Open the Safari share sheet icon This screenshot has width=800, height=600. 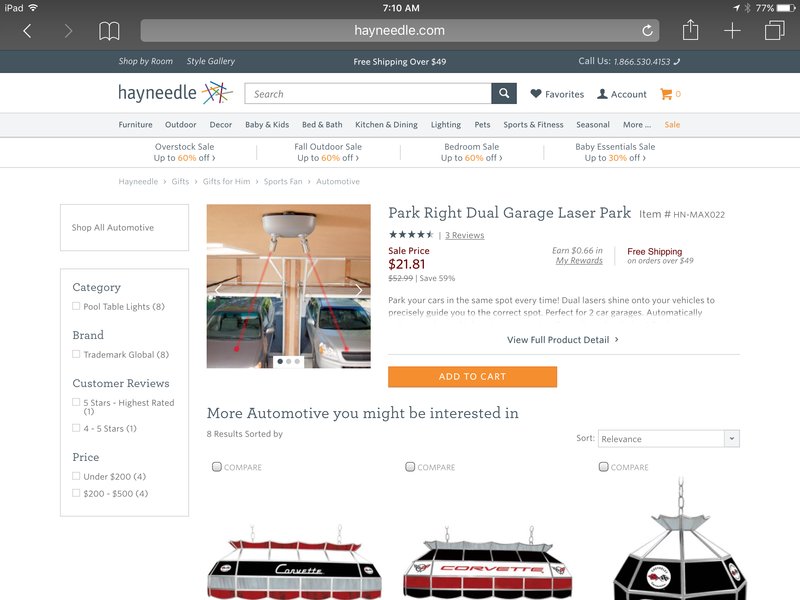(x=690, y=30)
